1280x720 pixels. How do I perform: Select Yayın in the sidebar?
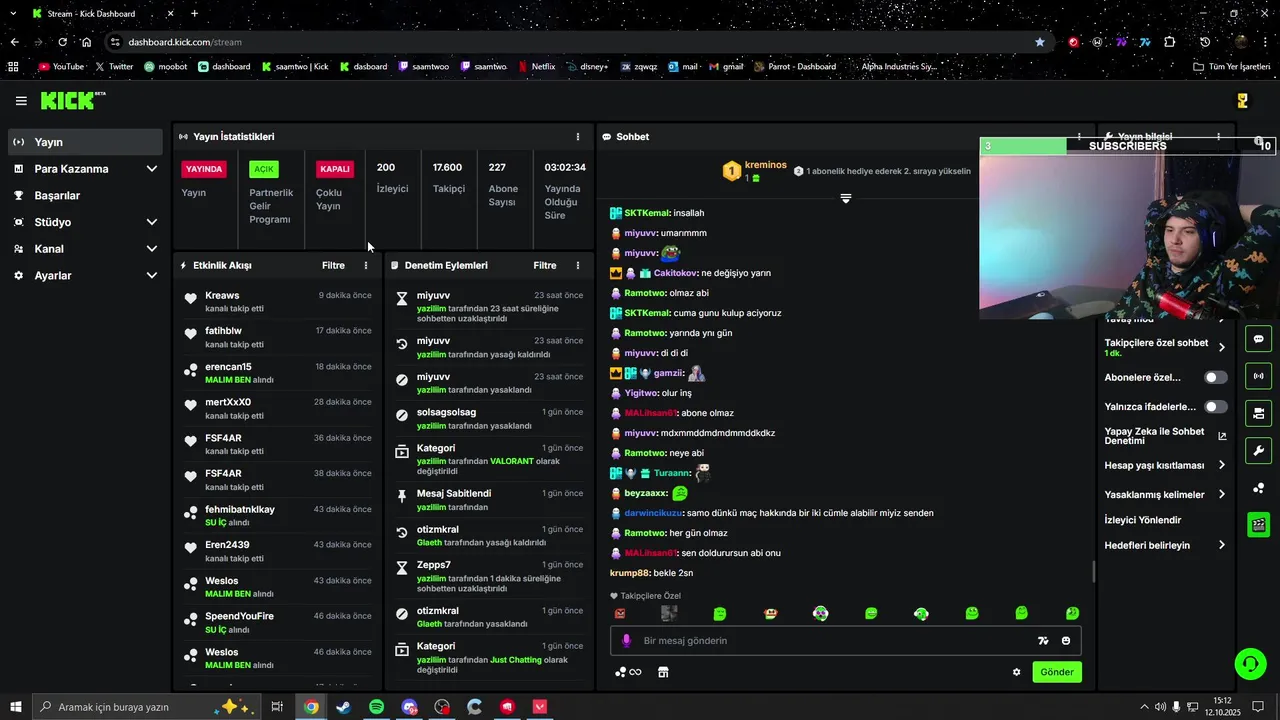click(x=85, y=142)
